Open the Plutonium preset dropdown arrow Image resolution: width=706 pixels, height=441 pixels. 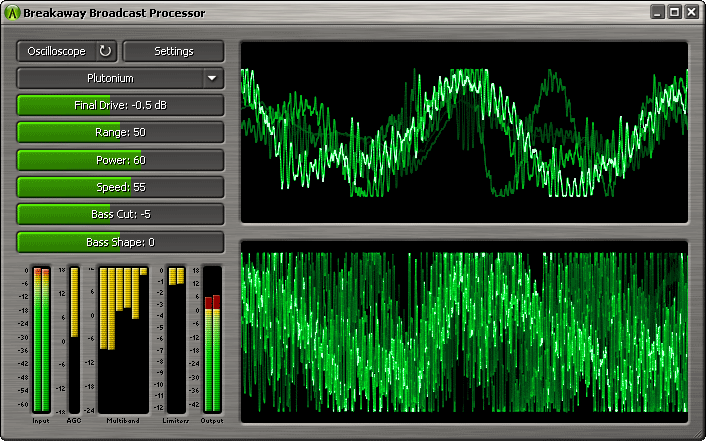(211, 78)
